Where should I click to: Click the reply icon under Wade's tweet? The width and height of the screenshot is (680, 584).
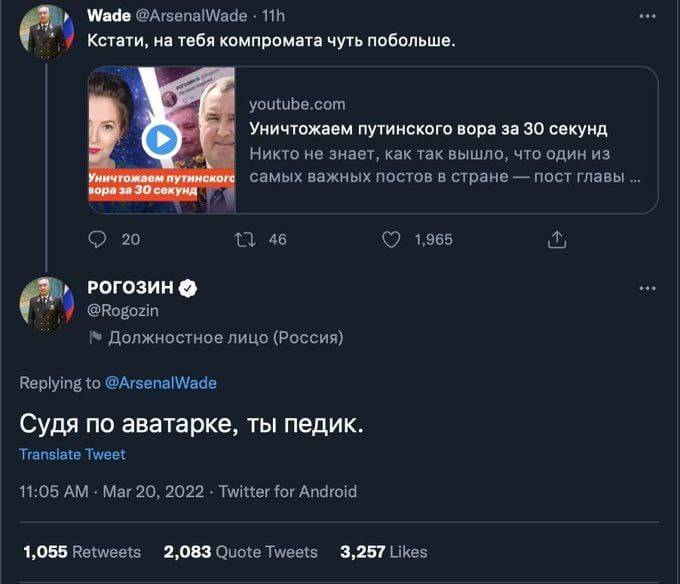tap(98, 239)
